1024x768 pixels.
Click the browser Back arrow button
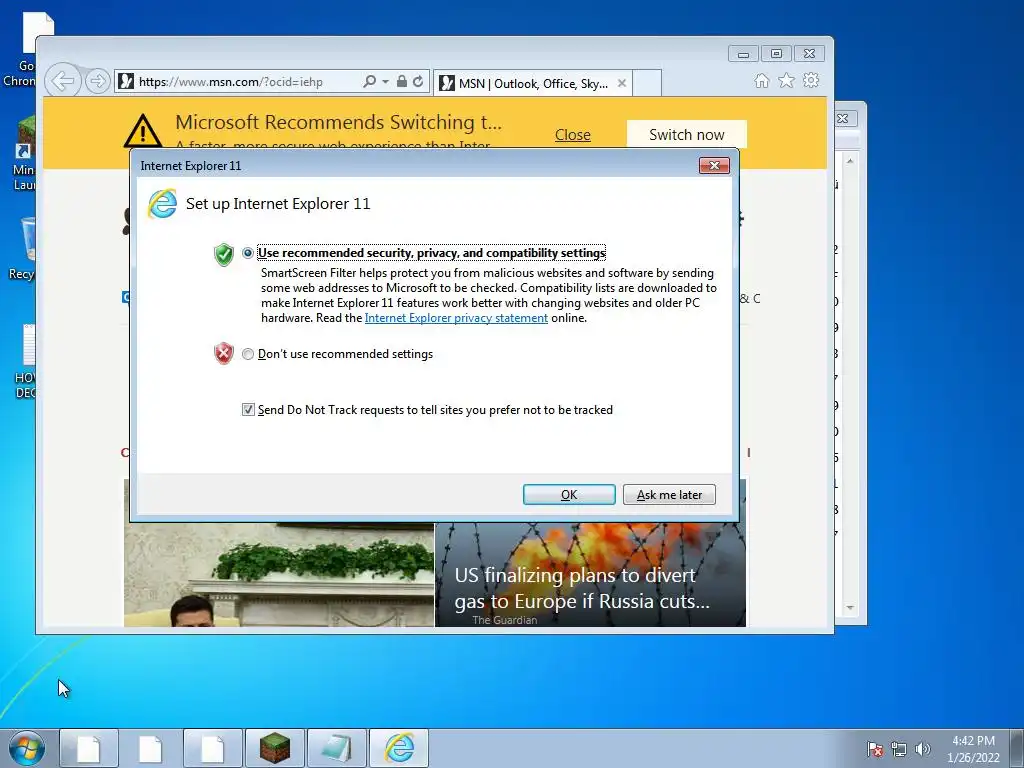click(63, 82)
